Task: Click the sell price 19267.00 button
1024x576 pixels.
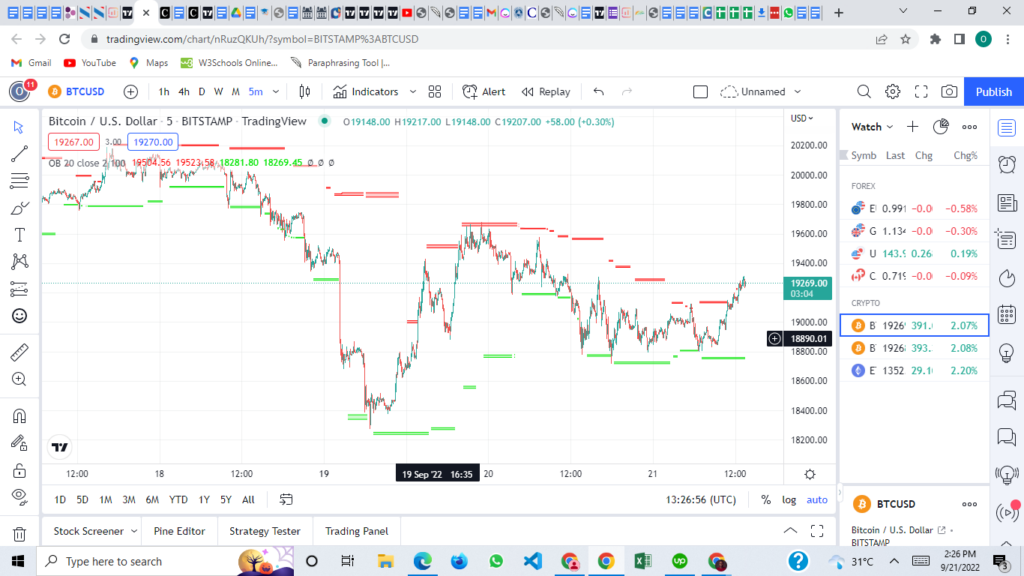Action: point(73,142)
